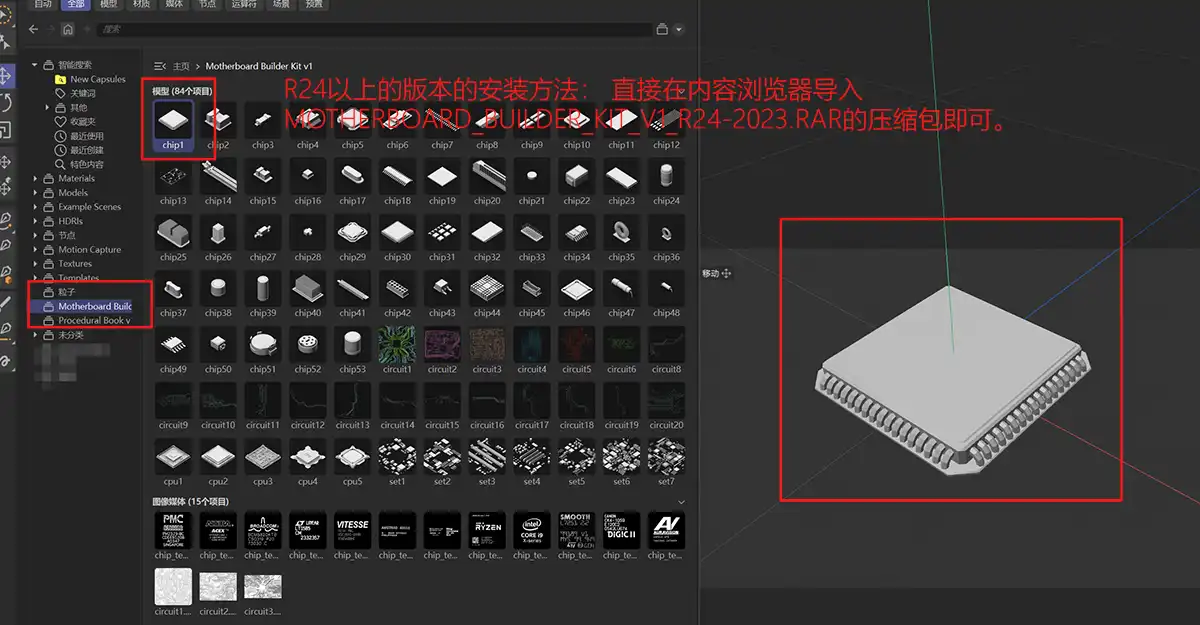Image resolution: width=1200 pixels, height=625 pixels.
Task: Toggle the tree panel icon before 主页
Action: pyautogui.click(x=159, y=66)
